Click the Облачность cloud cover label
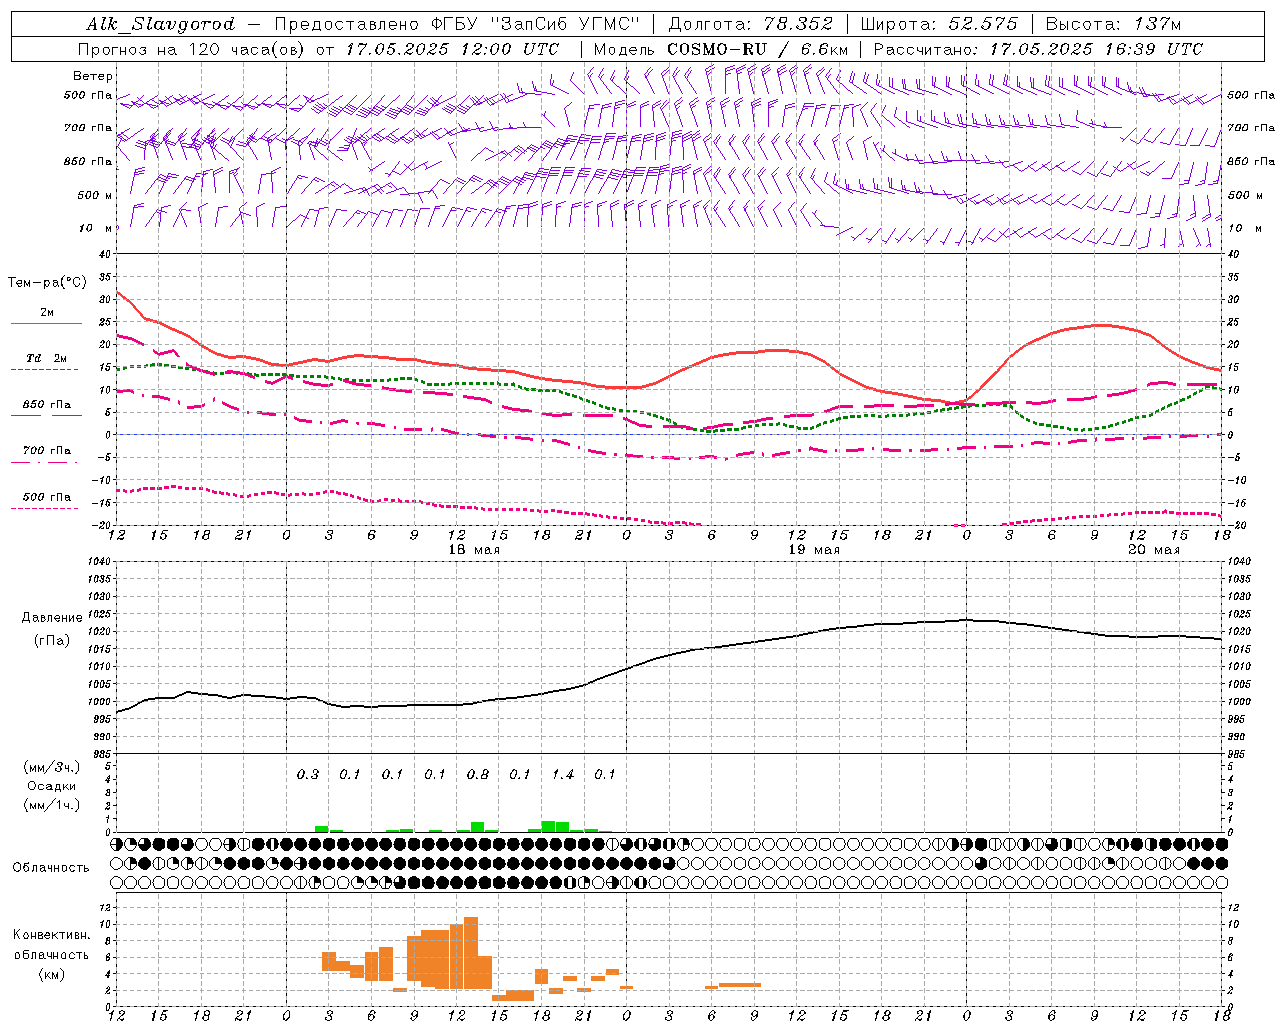This screenshot has width=1280, height=1024. pos(51,867)
